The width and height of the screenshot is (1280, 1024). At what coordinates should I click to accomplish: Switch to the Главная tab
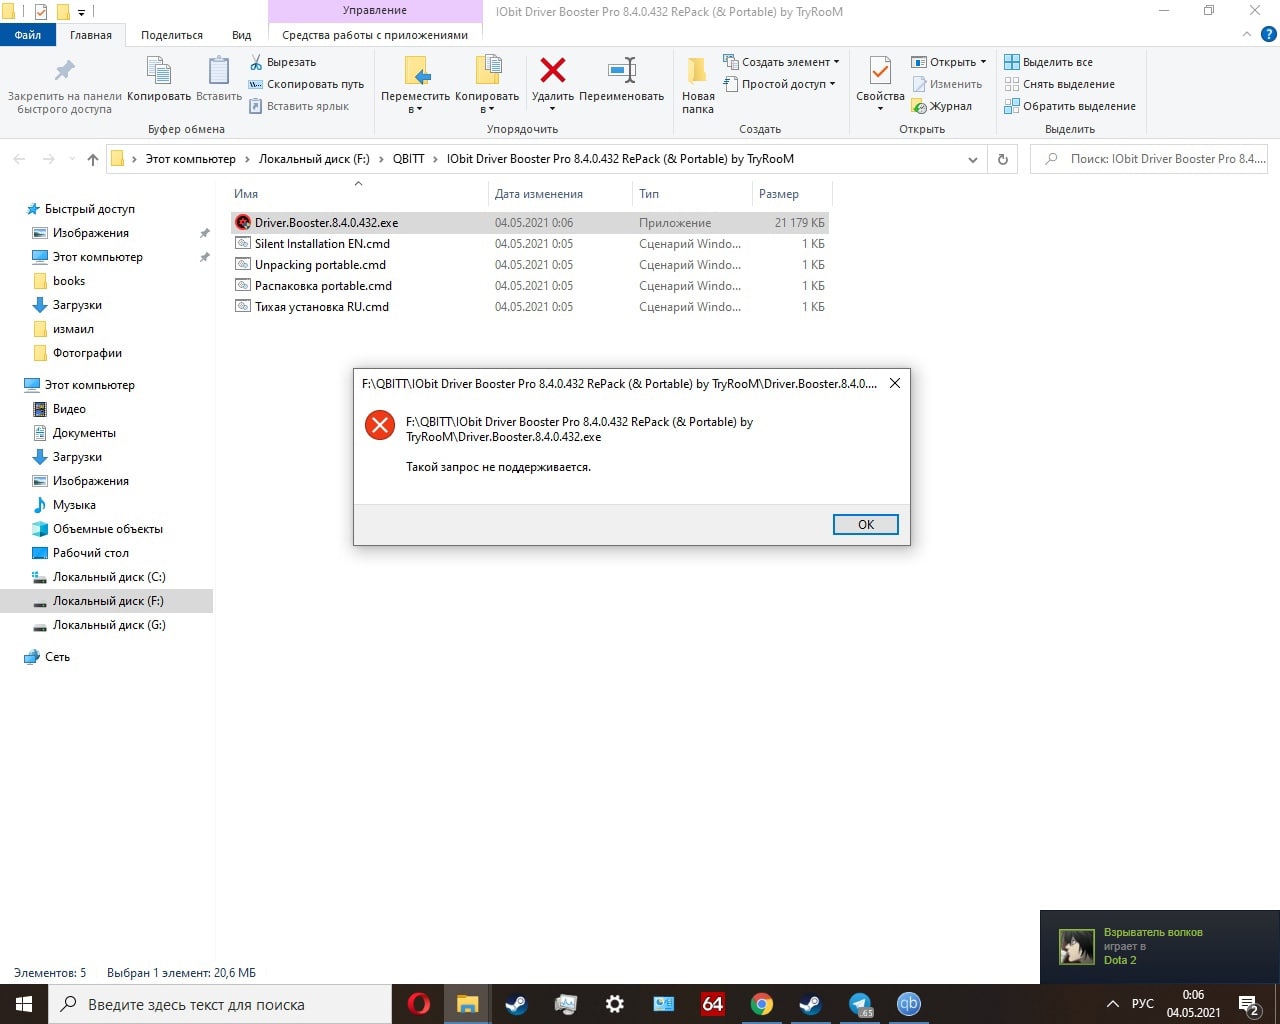point(91,35)
